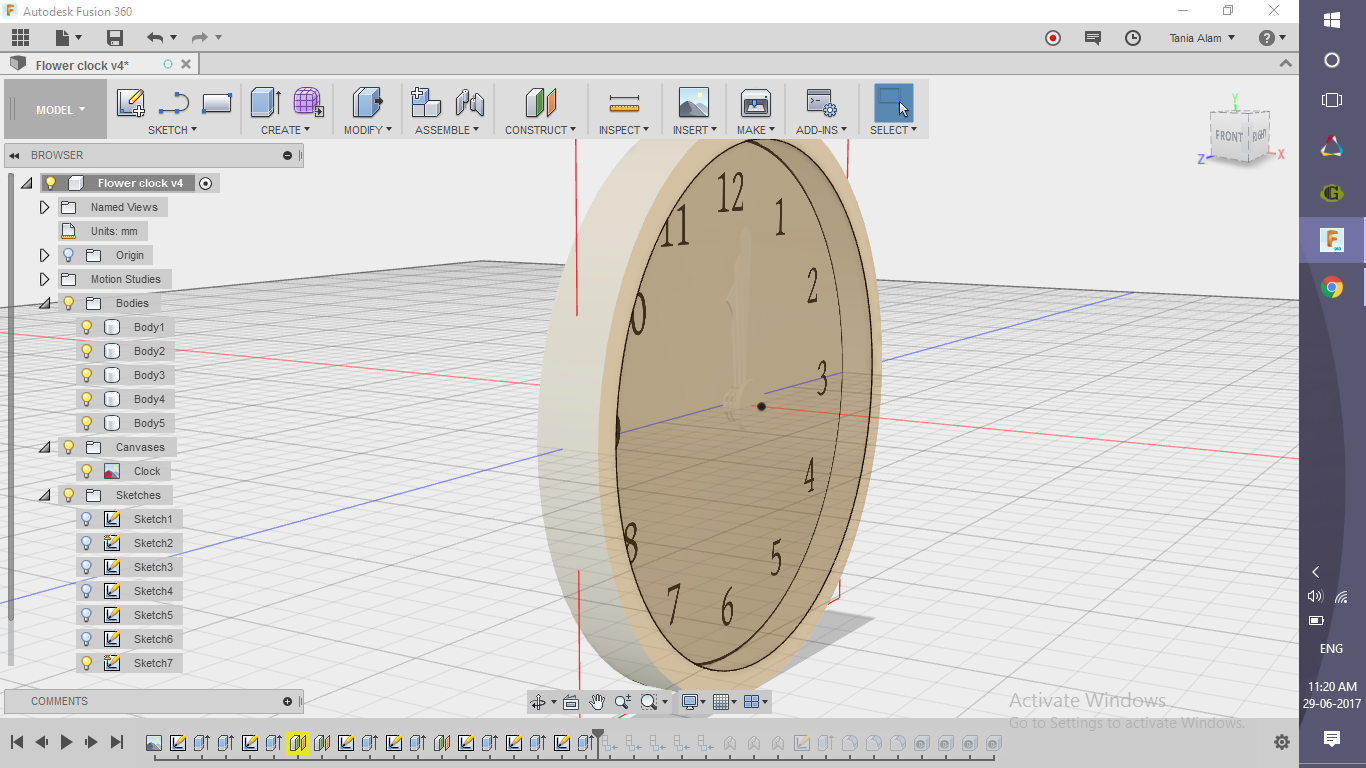Choose the Extrude tool icon
Viewport: 1366px width, 768px height.
265,103
